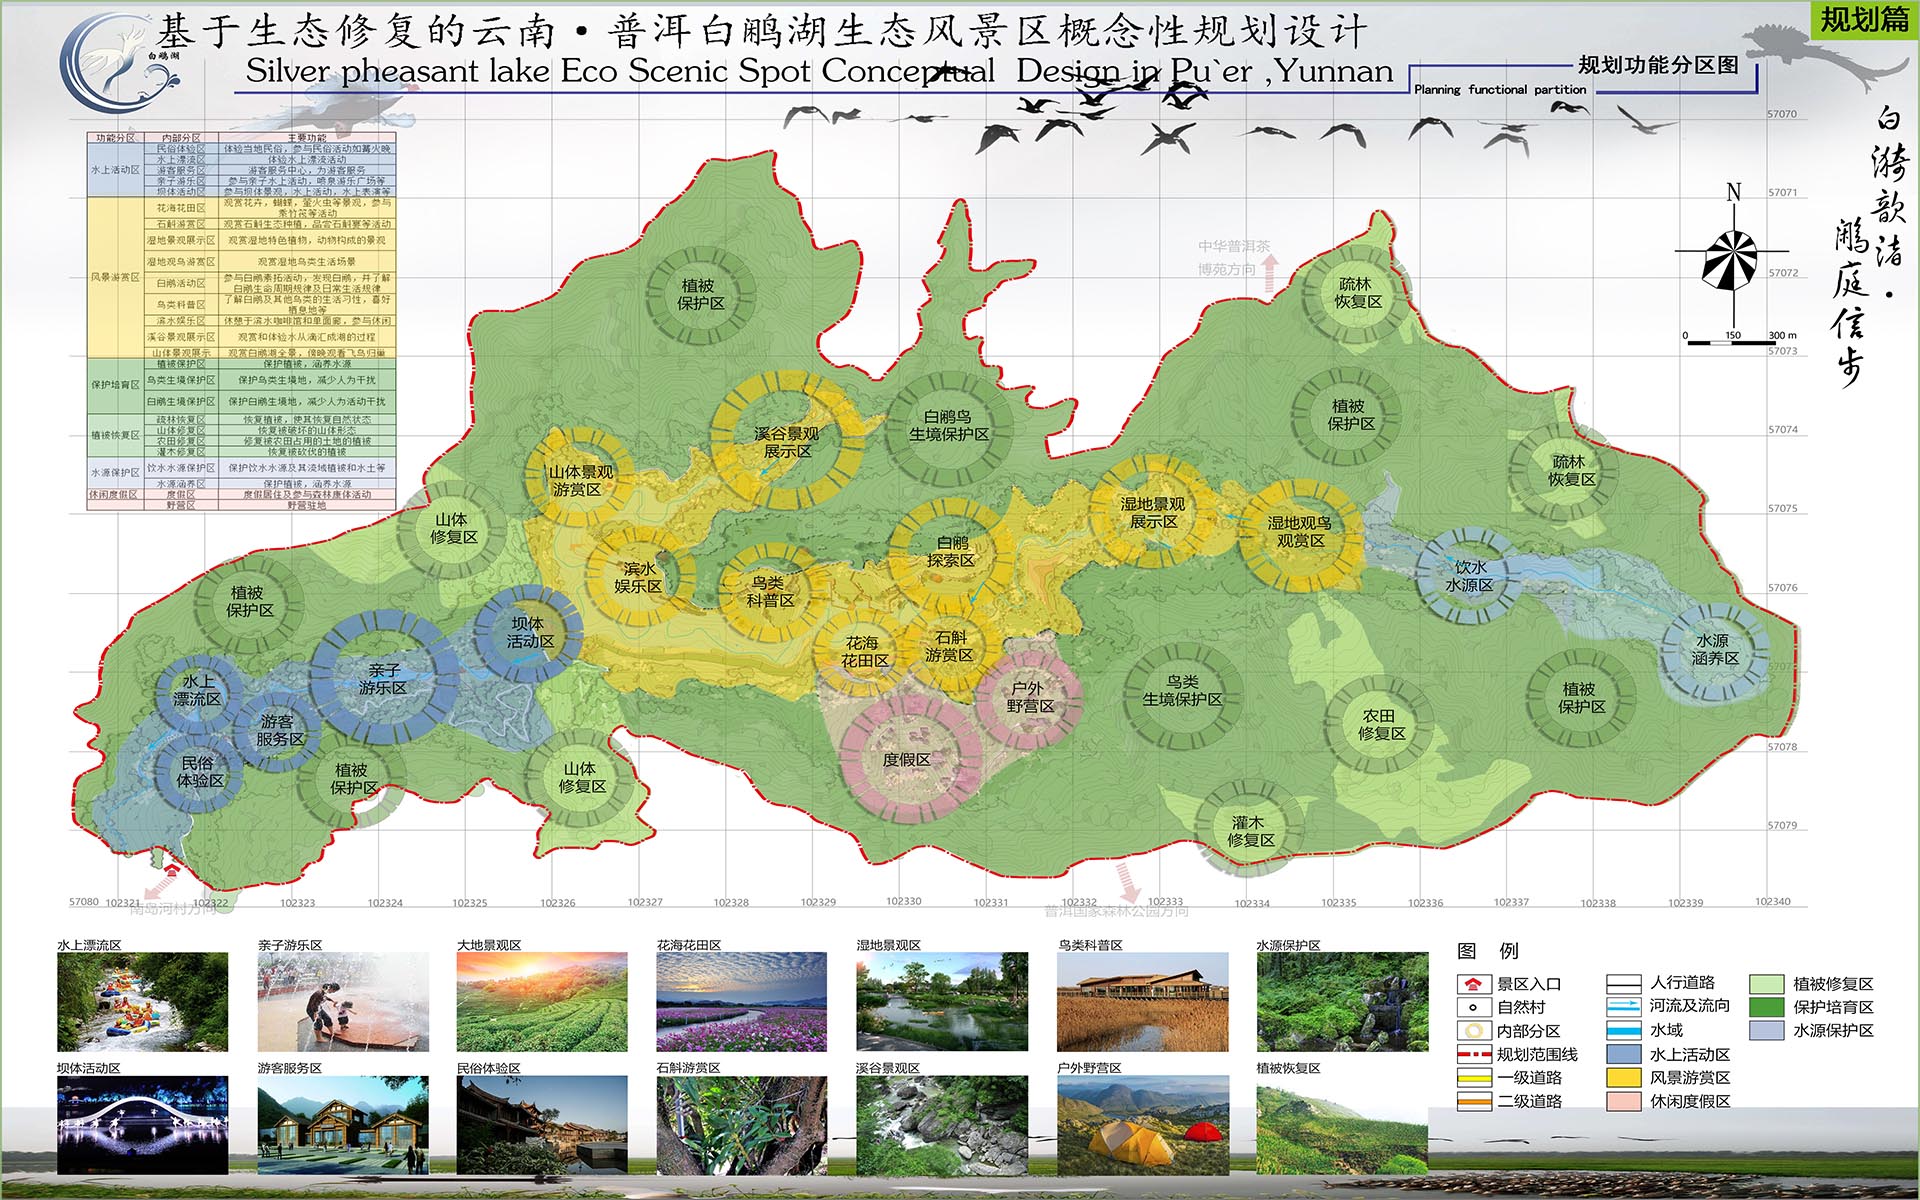This screenshot has width=1920, height=1200.
Task: Click the 主要功能 table header cell
Action: [x=308, y=138]
